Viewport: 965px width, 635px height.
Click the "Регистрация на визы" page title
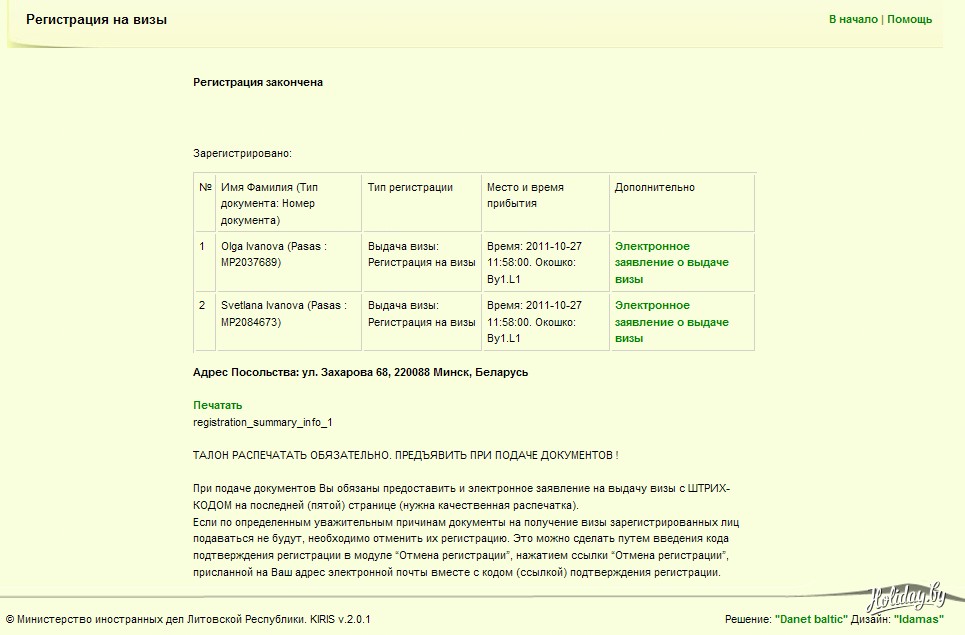[x=96, y=20]
